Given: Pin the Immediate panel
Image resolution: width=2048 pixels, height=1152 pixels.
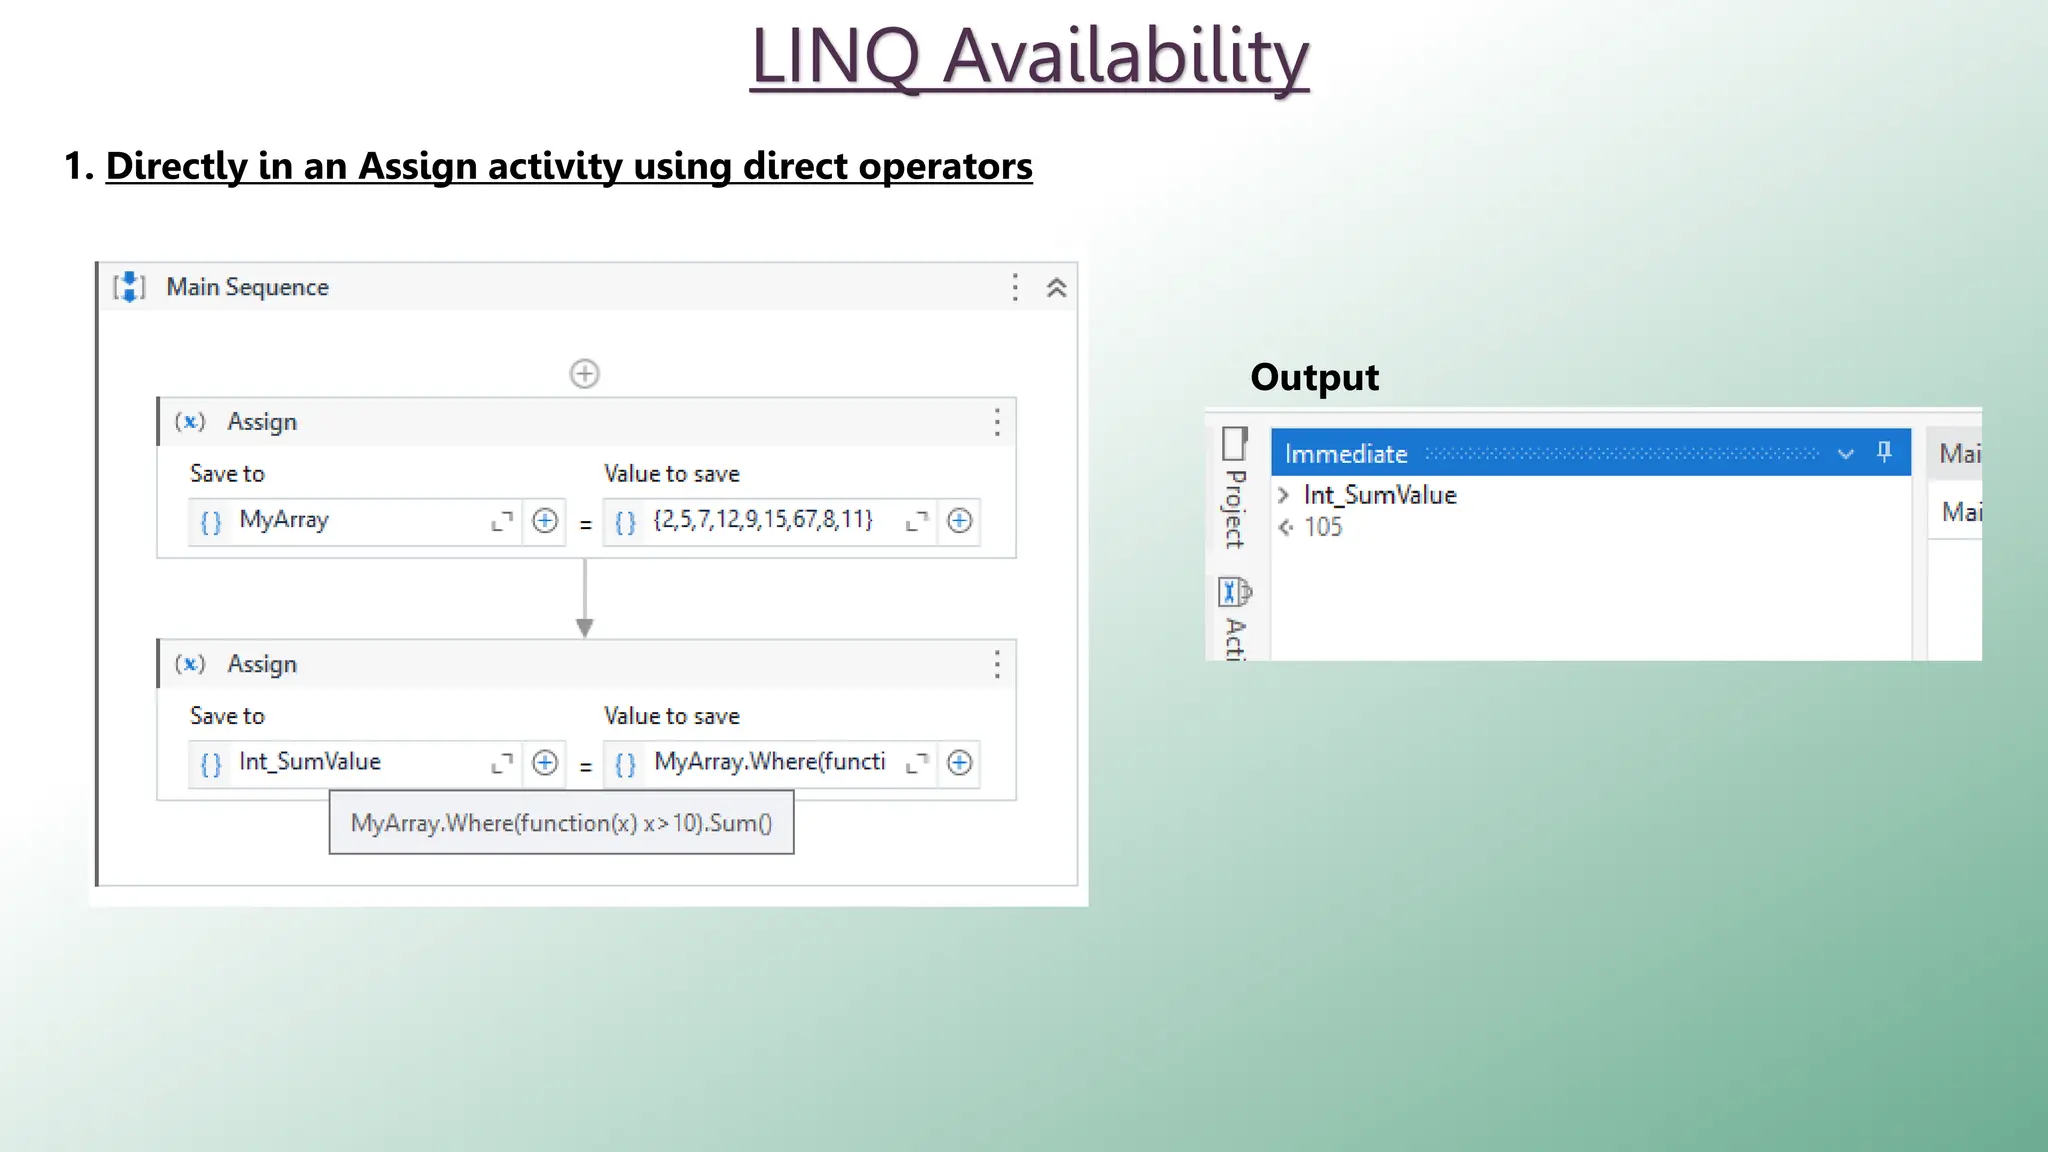Looking at the screenshot, I should pyautogui.click(x=1884, y=452).
